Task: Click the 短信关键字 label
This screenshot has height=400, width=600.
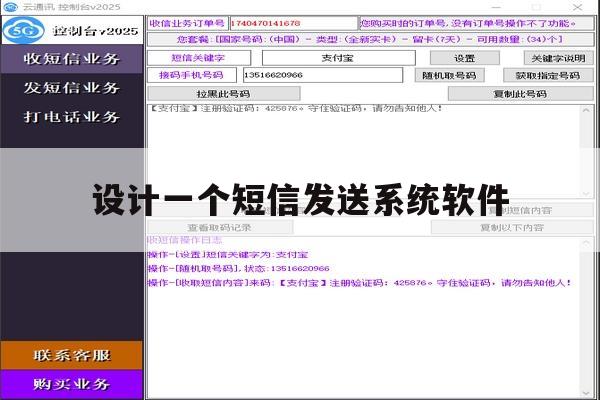Action: (x=199, y=58)
